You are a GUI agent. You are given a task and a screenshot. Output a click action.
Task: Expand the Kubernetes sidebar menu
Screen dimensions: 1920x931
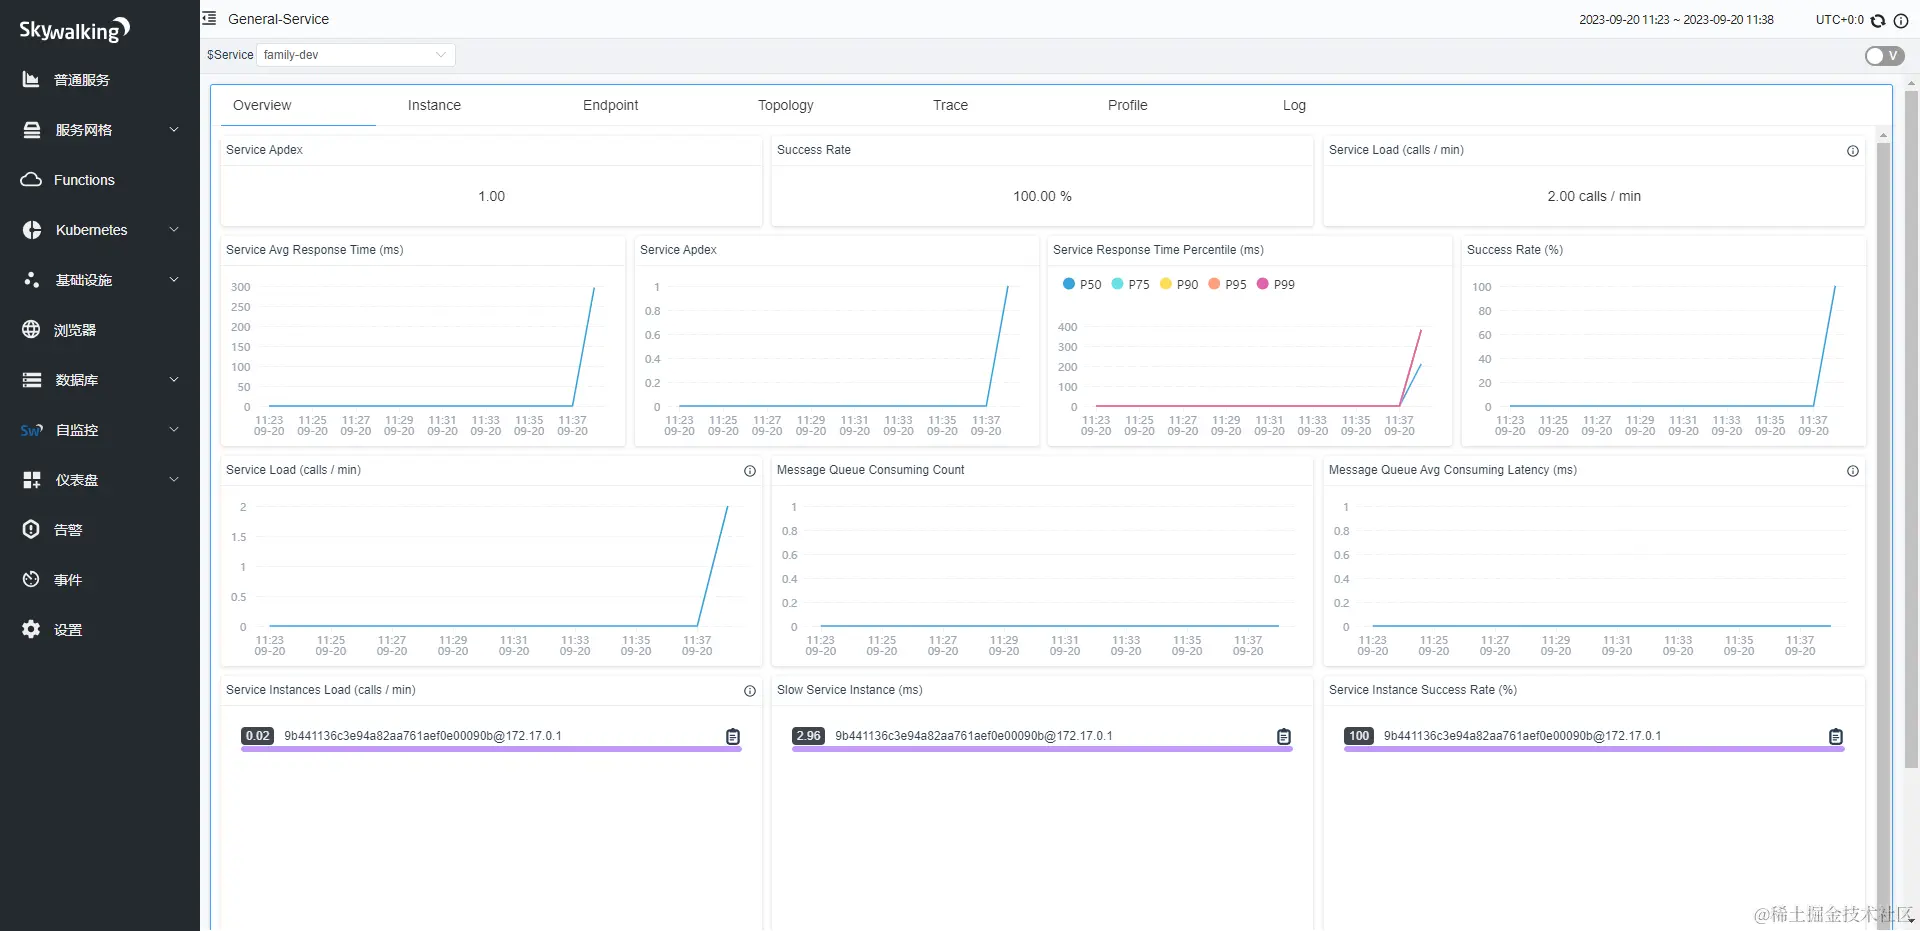coord(100,230)
